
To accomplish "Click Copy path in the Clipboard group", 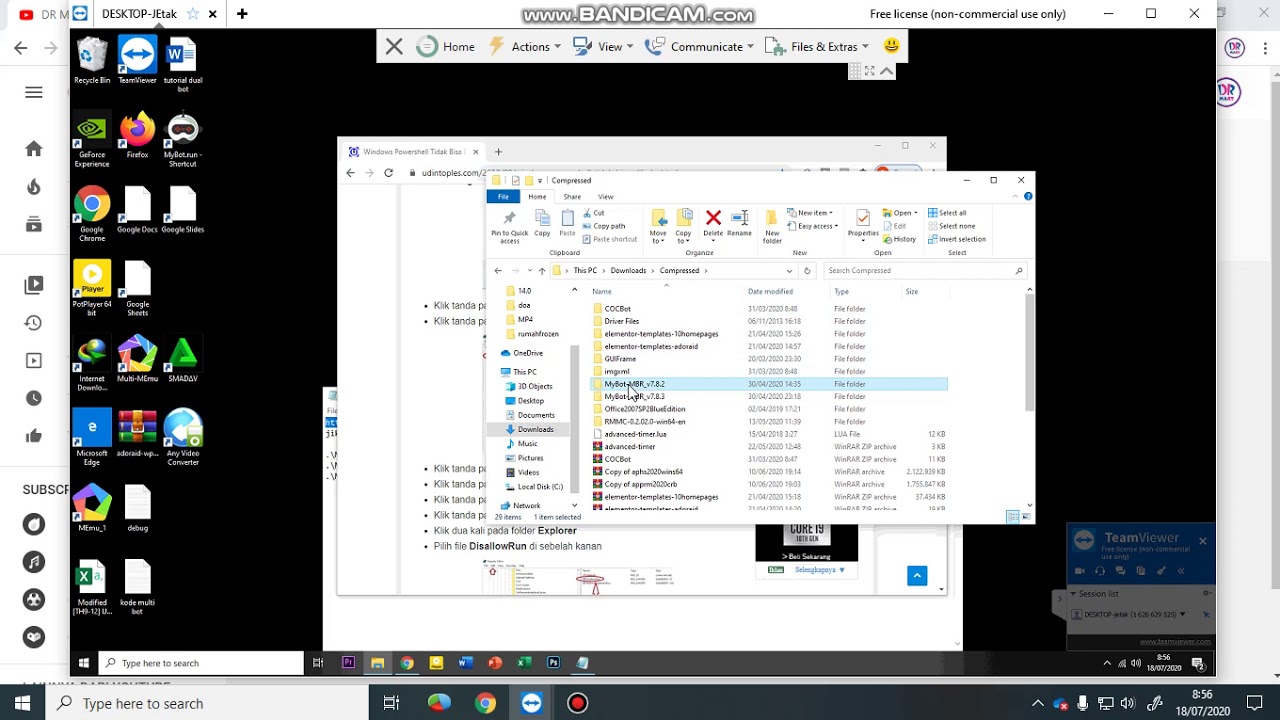I will click(x=603, y=226).
